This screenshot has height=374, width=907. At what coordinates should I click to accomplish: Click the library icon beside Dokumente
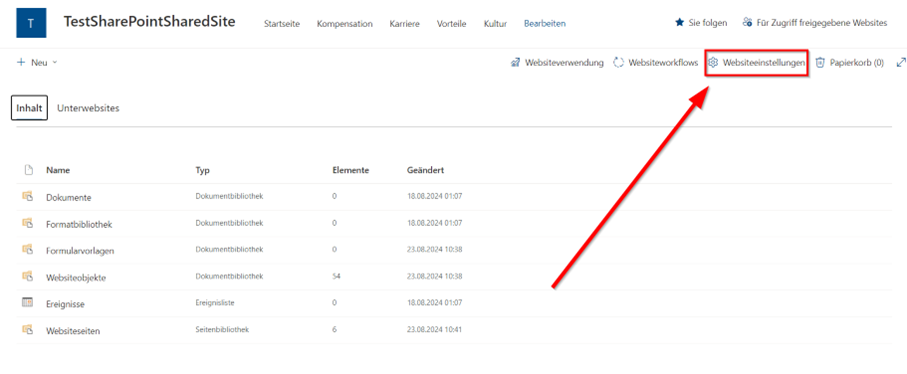coord(27,197)
